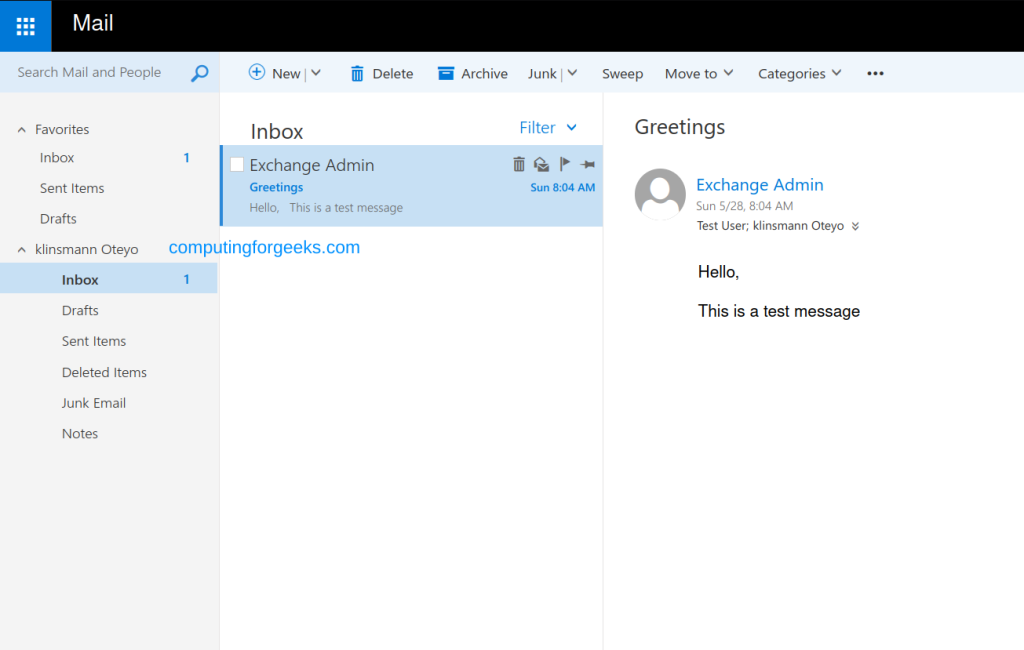Screen dimensions: 1024x650
Task: Expand the Move to dropdown
Action: (699, 74)
